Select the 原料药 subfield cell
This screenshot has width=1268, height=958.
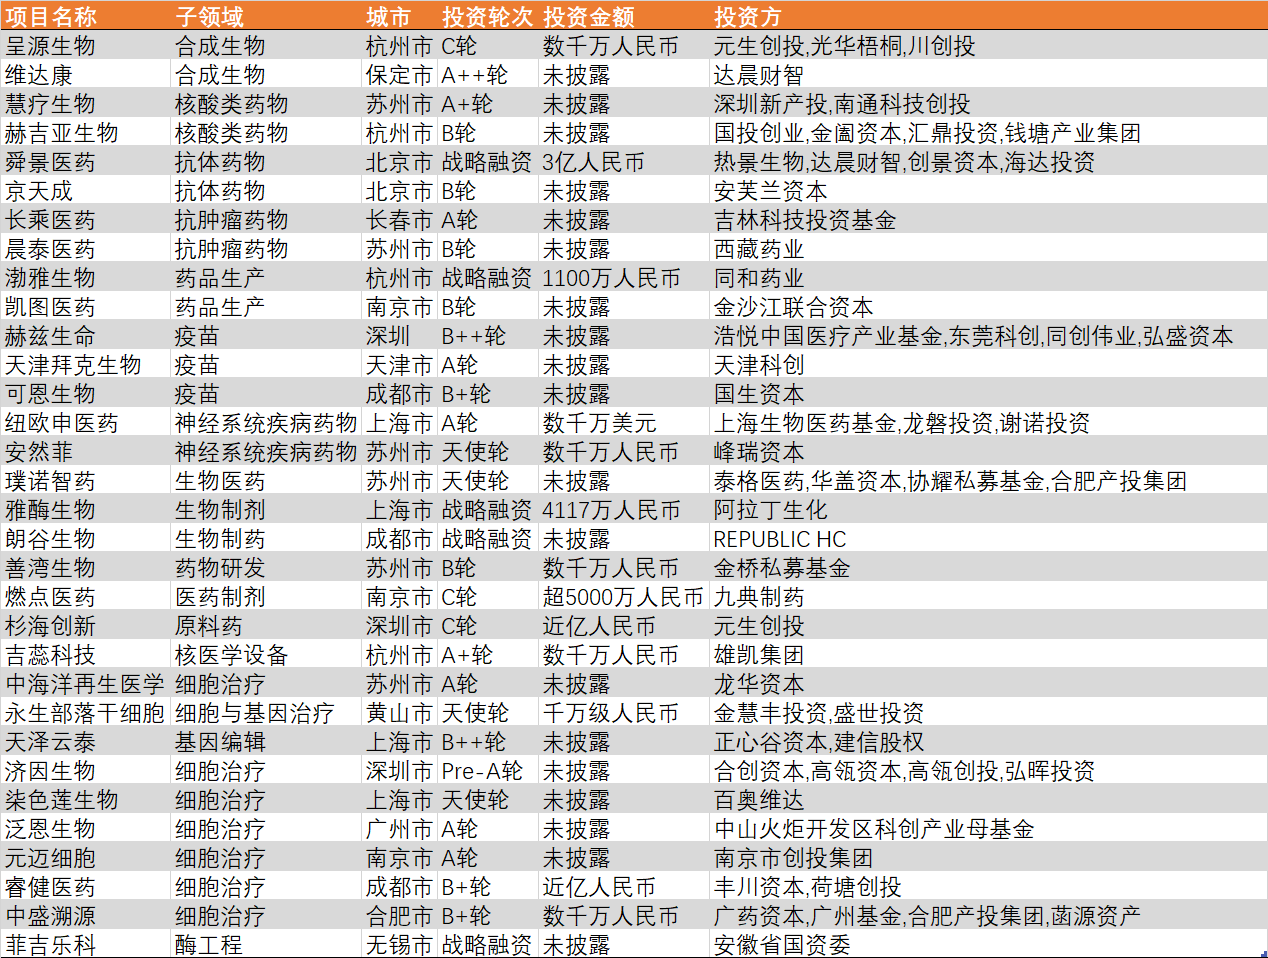(209, 626)
